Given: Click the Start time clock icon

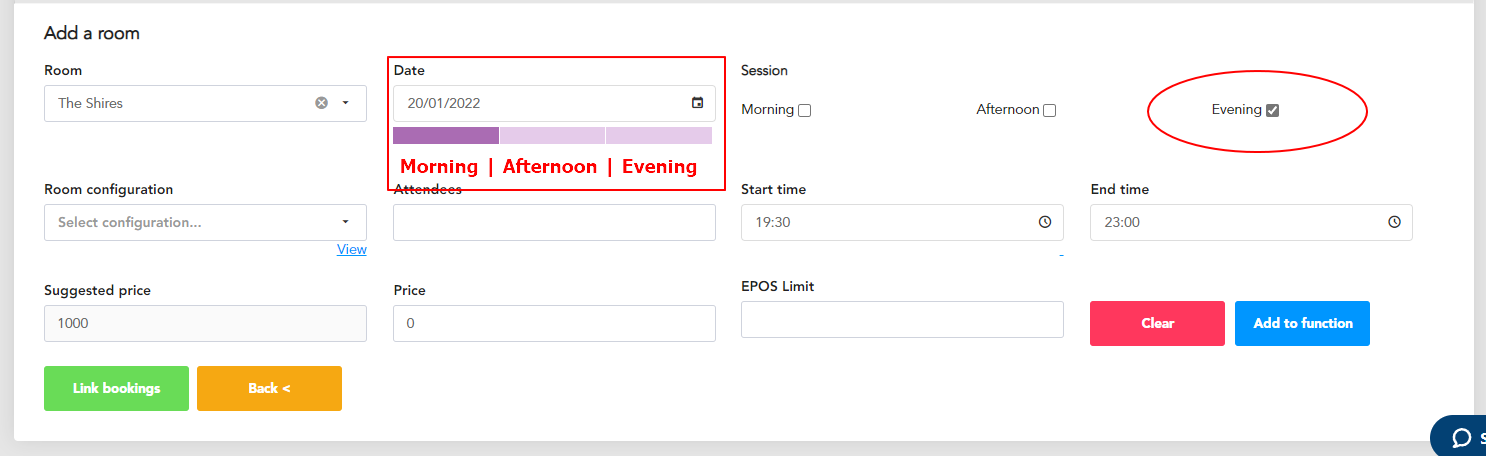Looking at the screenshot, I should [1045, 222].
